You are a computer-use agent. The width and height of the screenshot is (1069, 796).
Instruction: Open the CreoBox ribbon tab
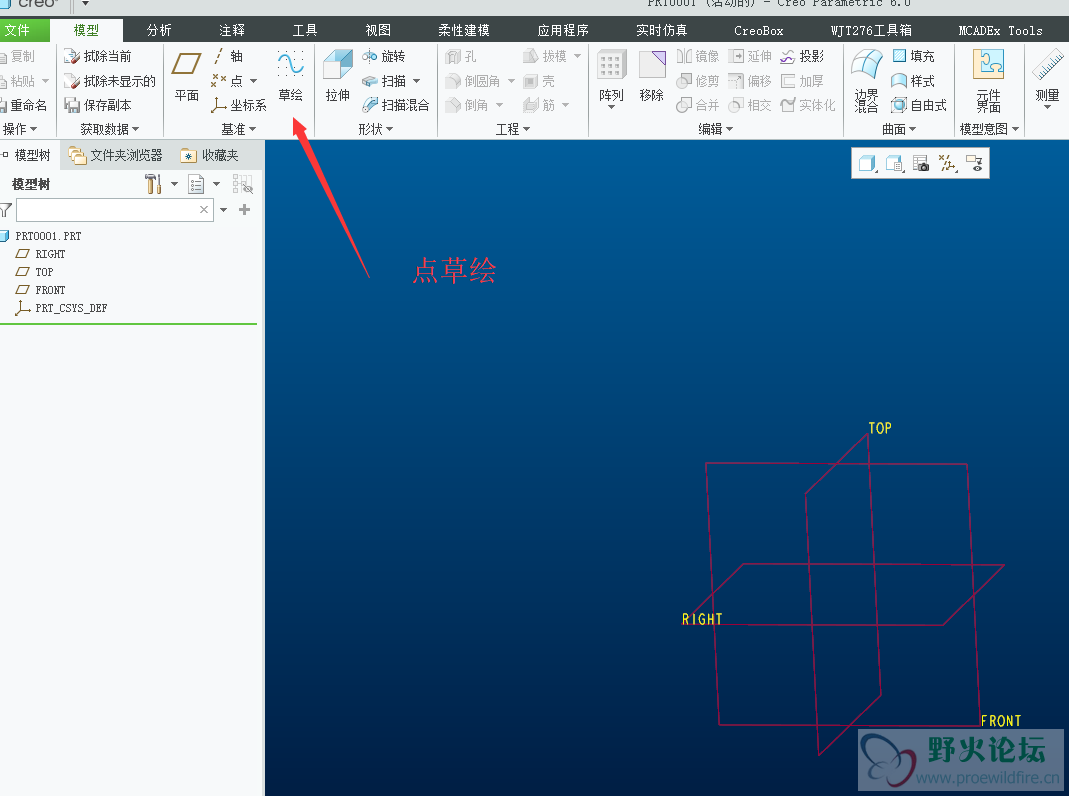[759, 30]
